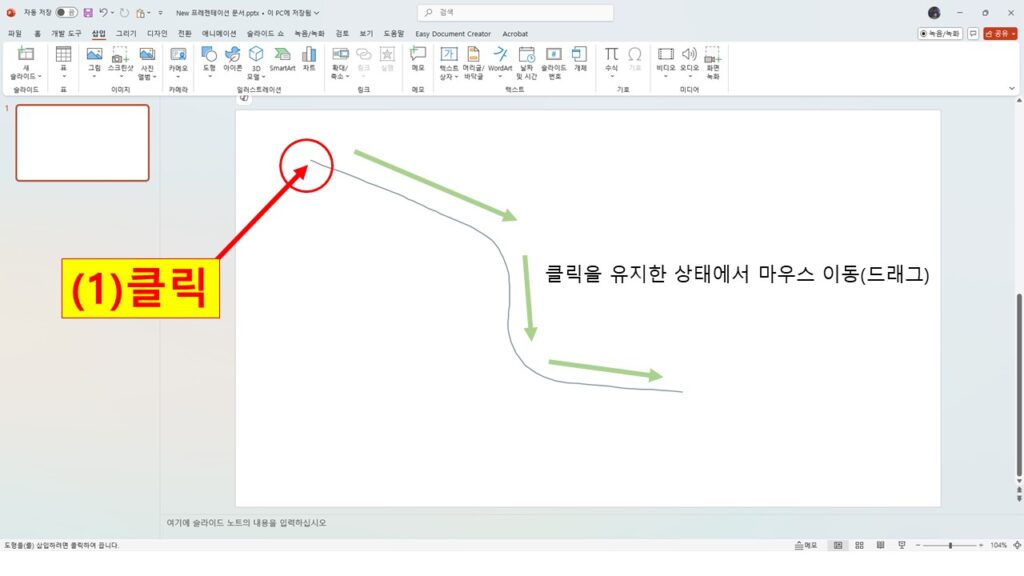Image resolution: width=1024 pixels, height=576 pixels.
Task: Insert a picture with the 그림 icon
Action: pos(94,54)
